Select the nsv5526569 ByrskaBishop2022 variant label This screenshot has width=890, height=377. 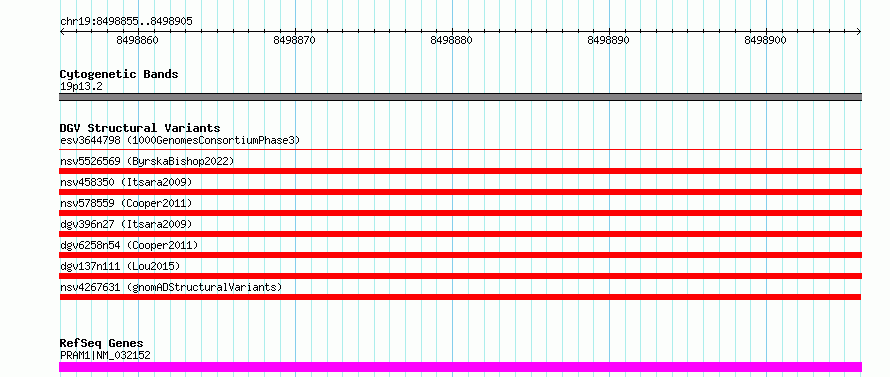coord(147,161)
